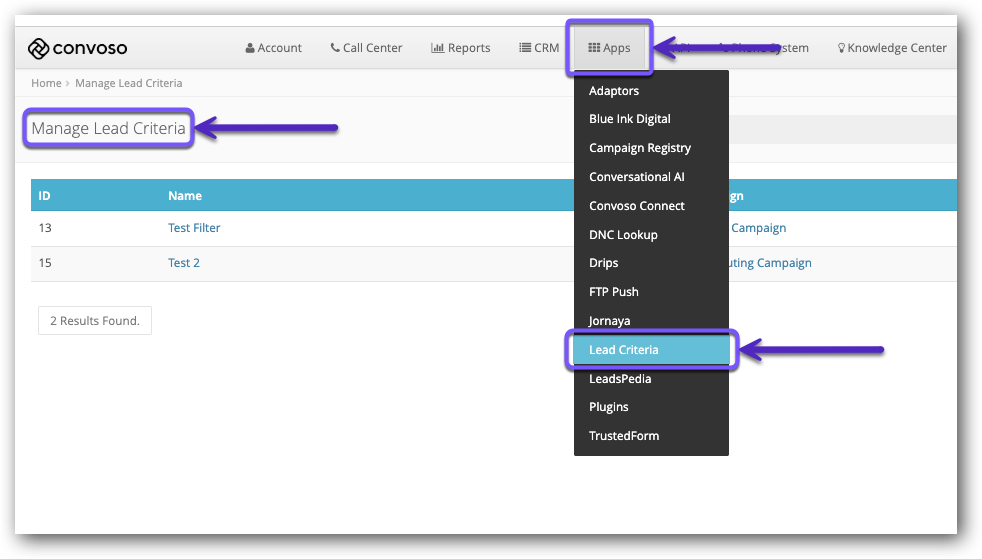Click ID 15 table cell
This screenshot has width=982, height=559.
pos(45,263)
